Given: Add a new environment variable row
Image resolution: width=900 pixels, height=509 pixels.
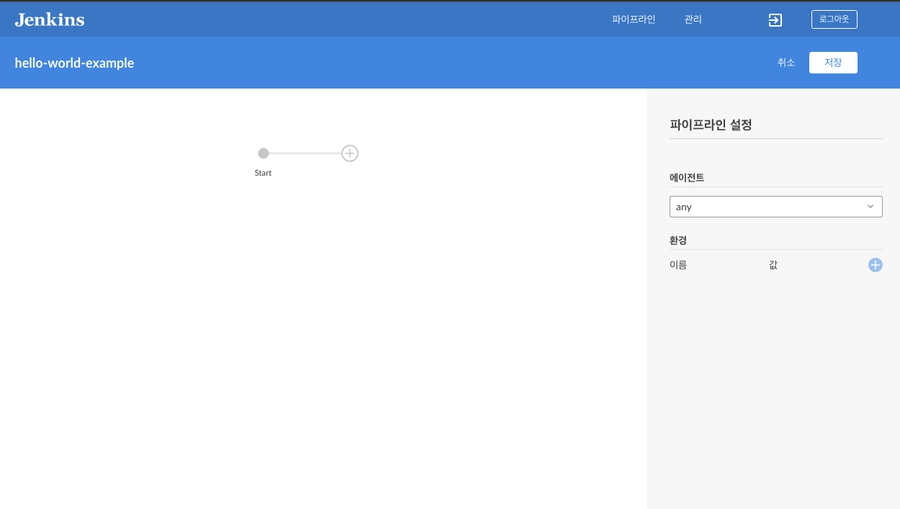Looking at the screenshot, I should coord(875,265).
